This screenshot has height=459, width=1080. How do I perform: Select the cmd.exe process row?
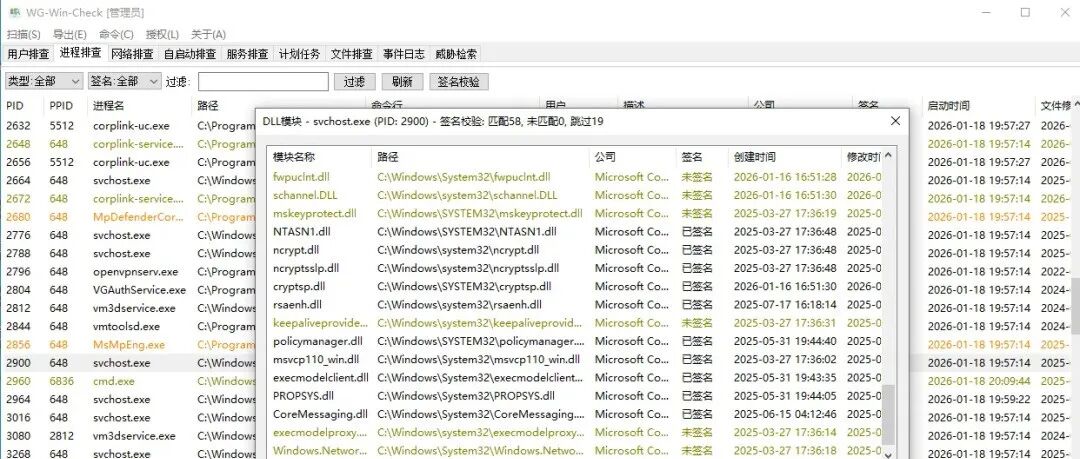point(129,381)
